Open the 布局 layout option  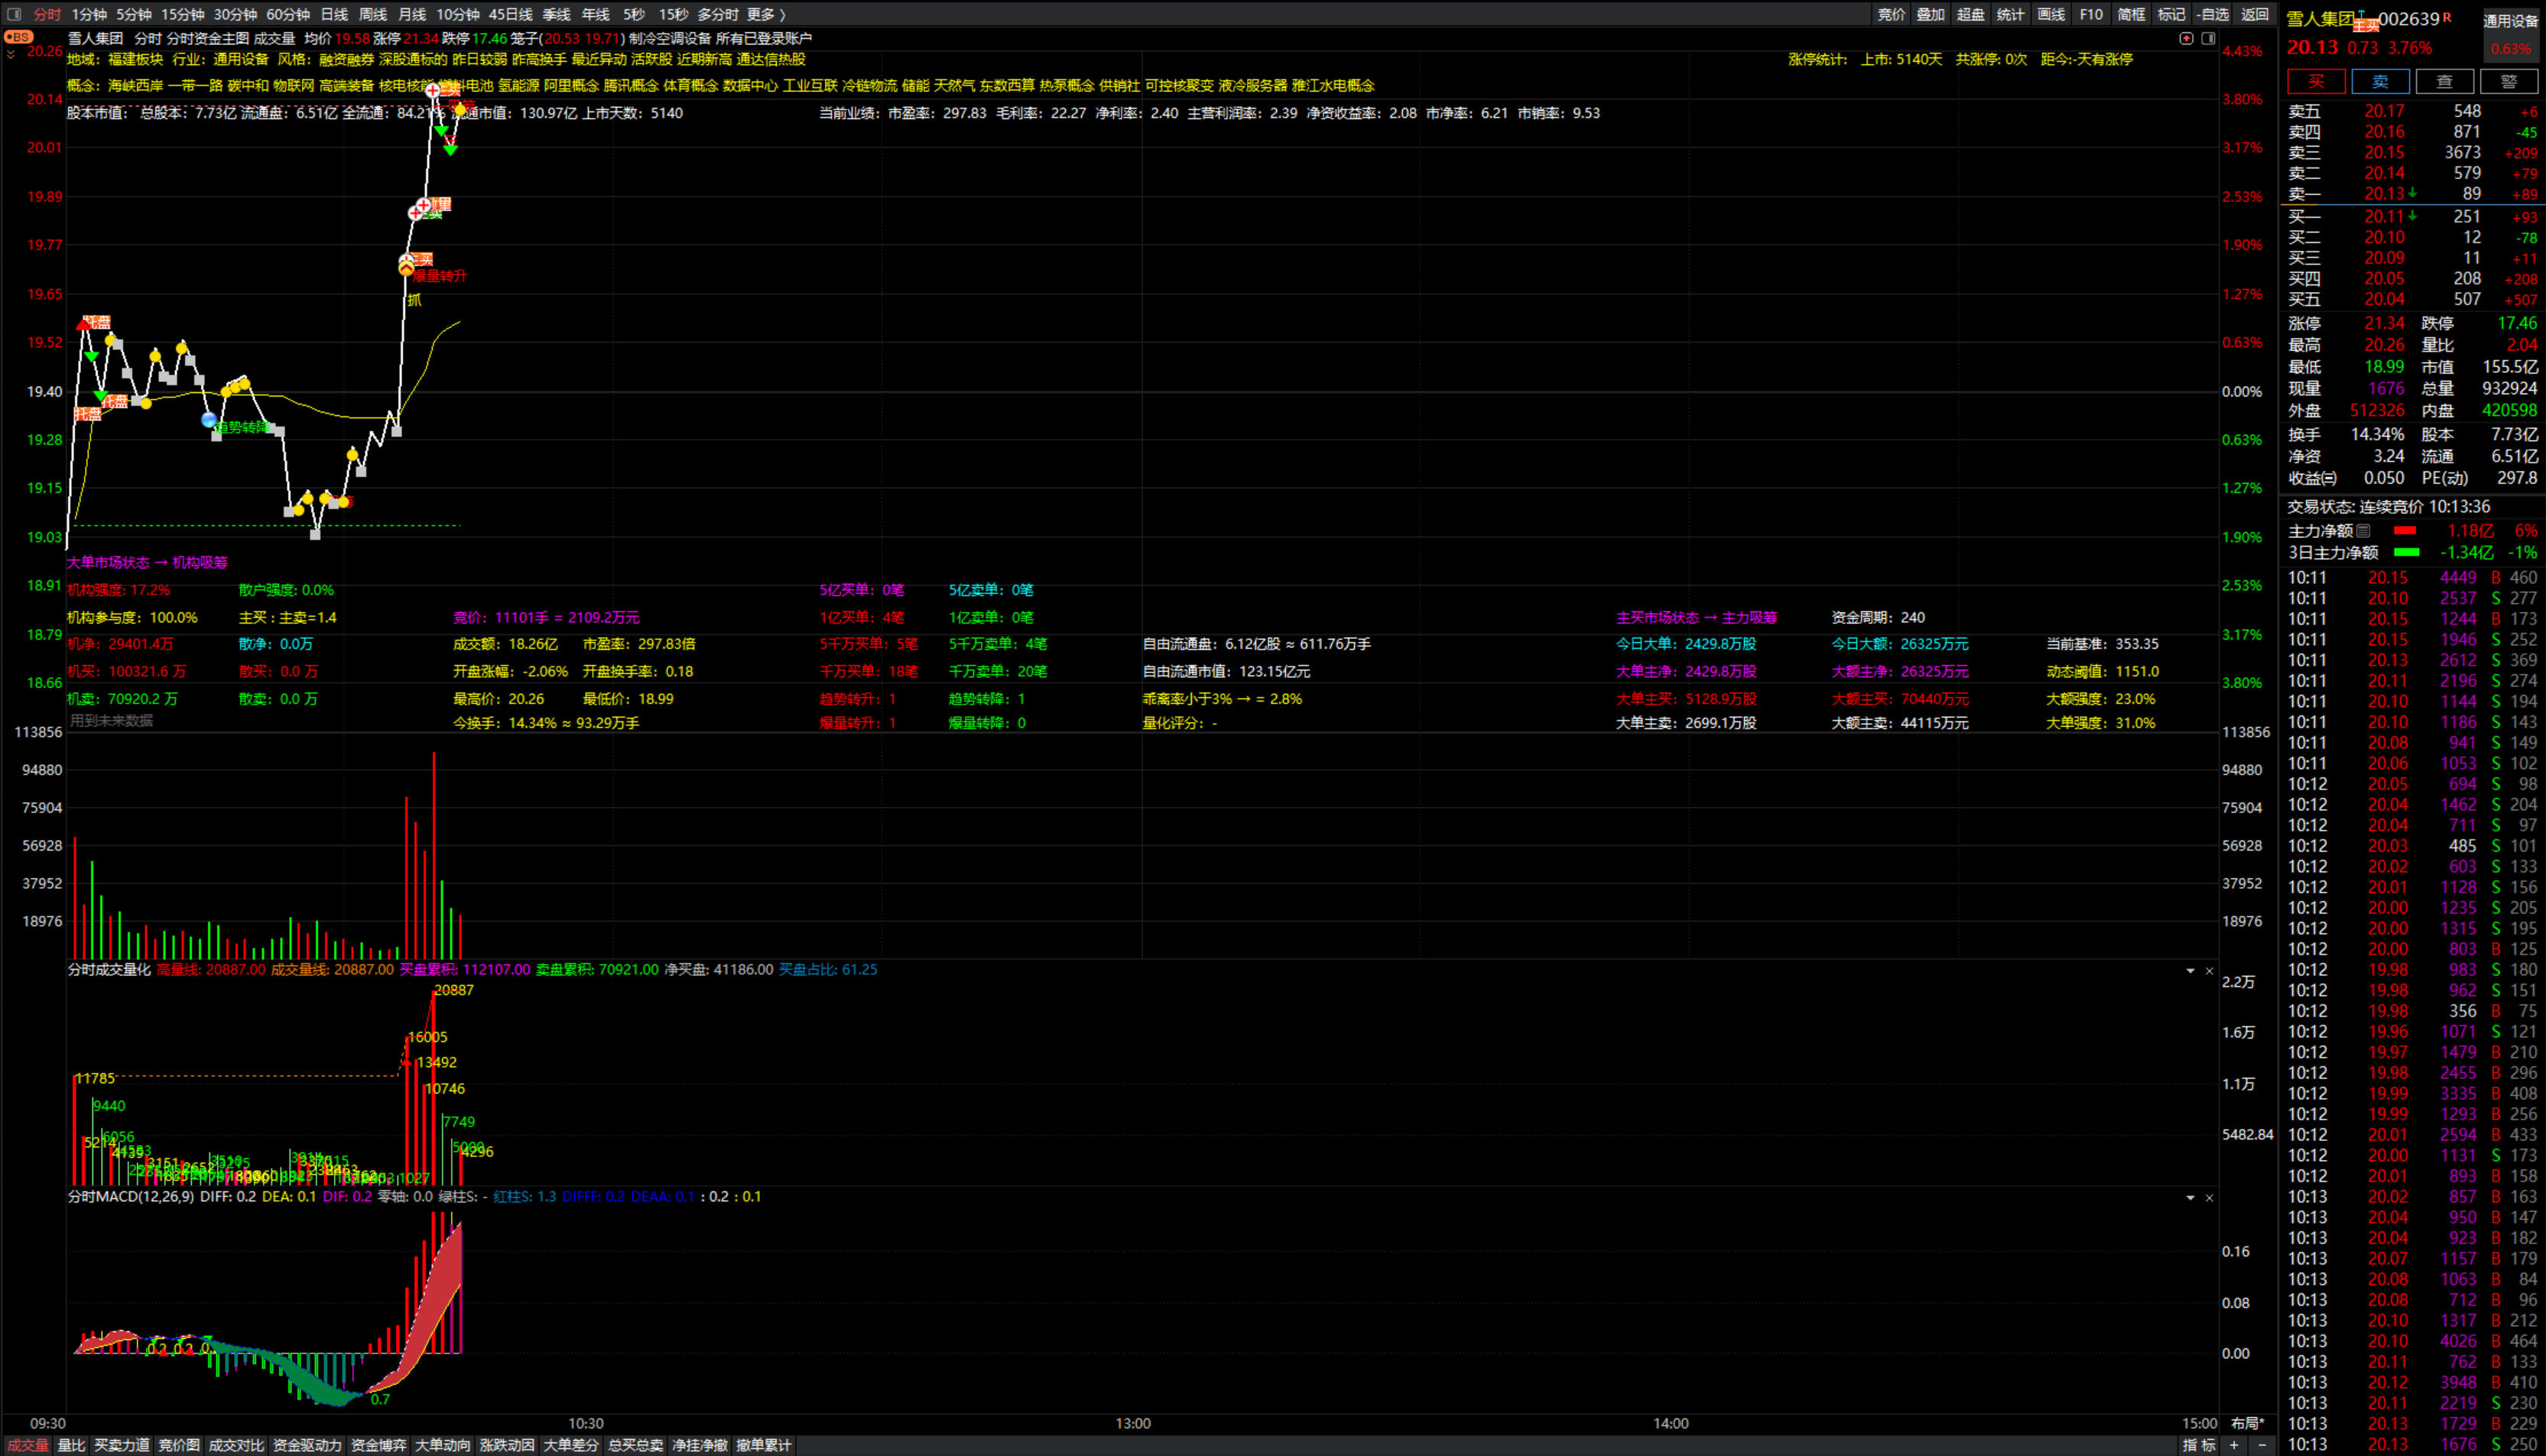pyautogui.click(x=2246, y=1423)
